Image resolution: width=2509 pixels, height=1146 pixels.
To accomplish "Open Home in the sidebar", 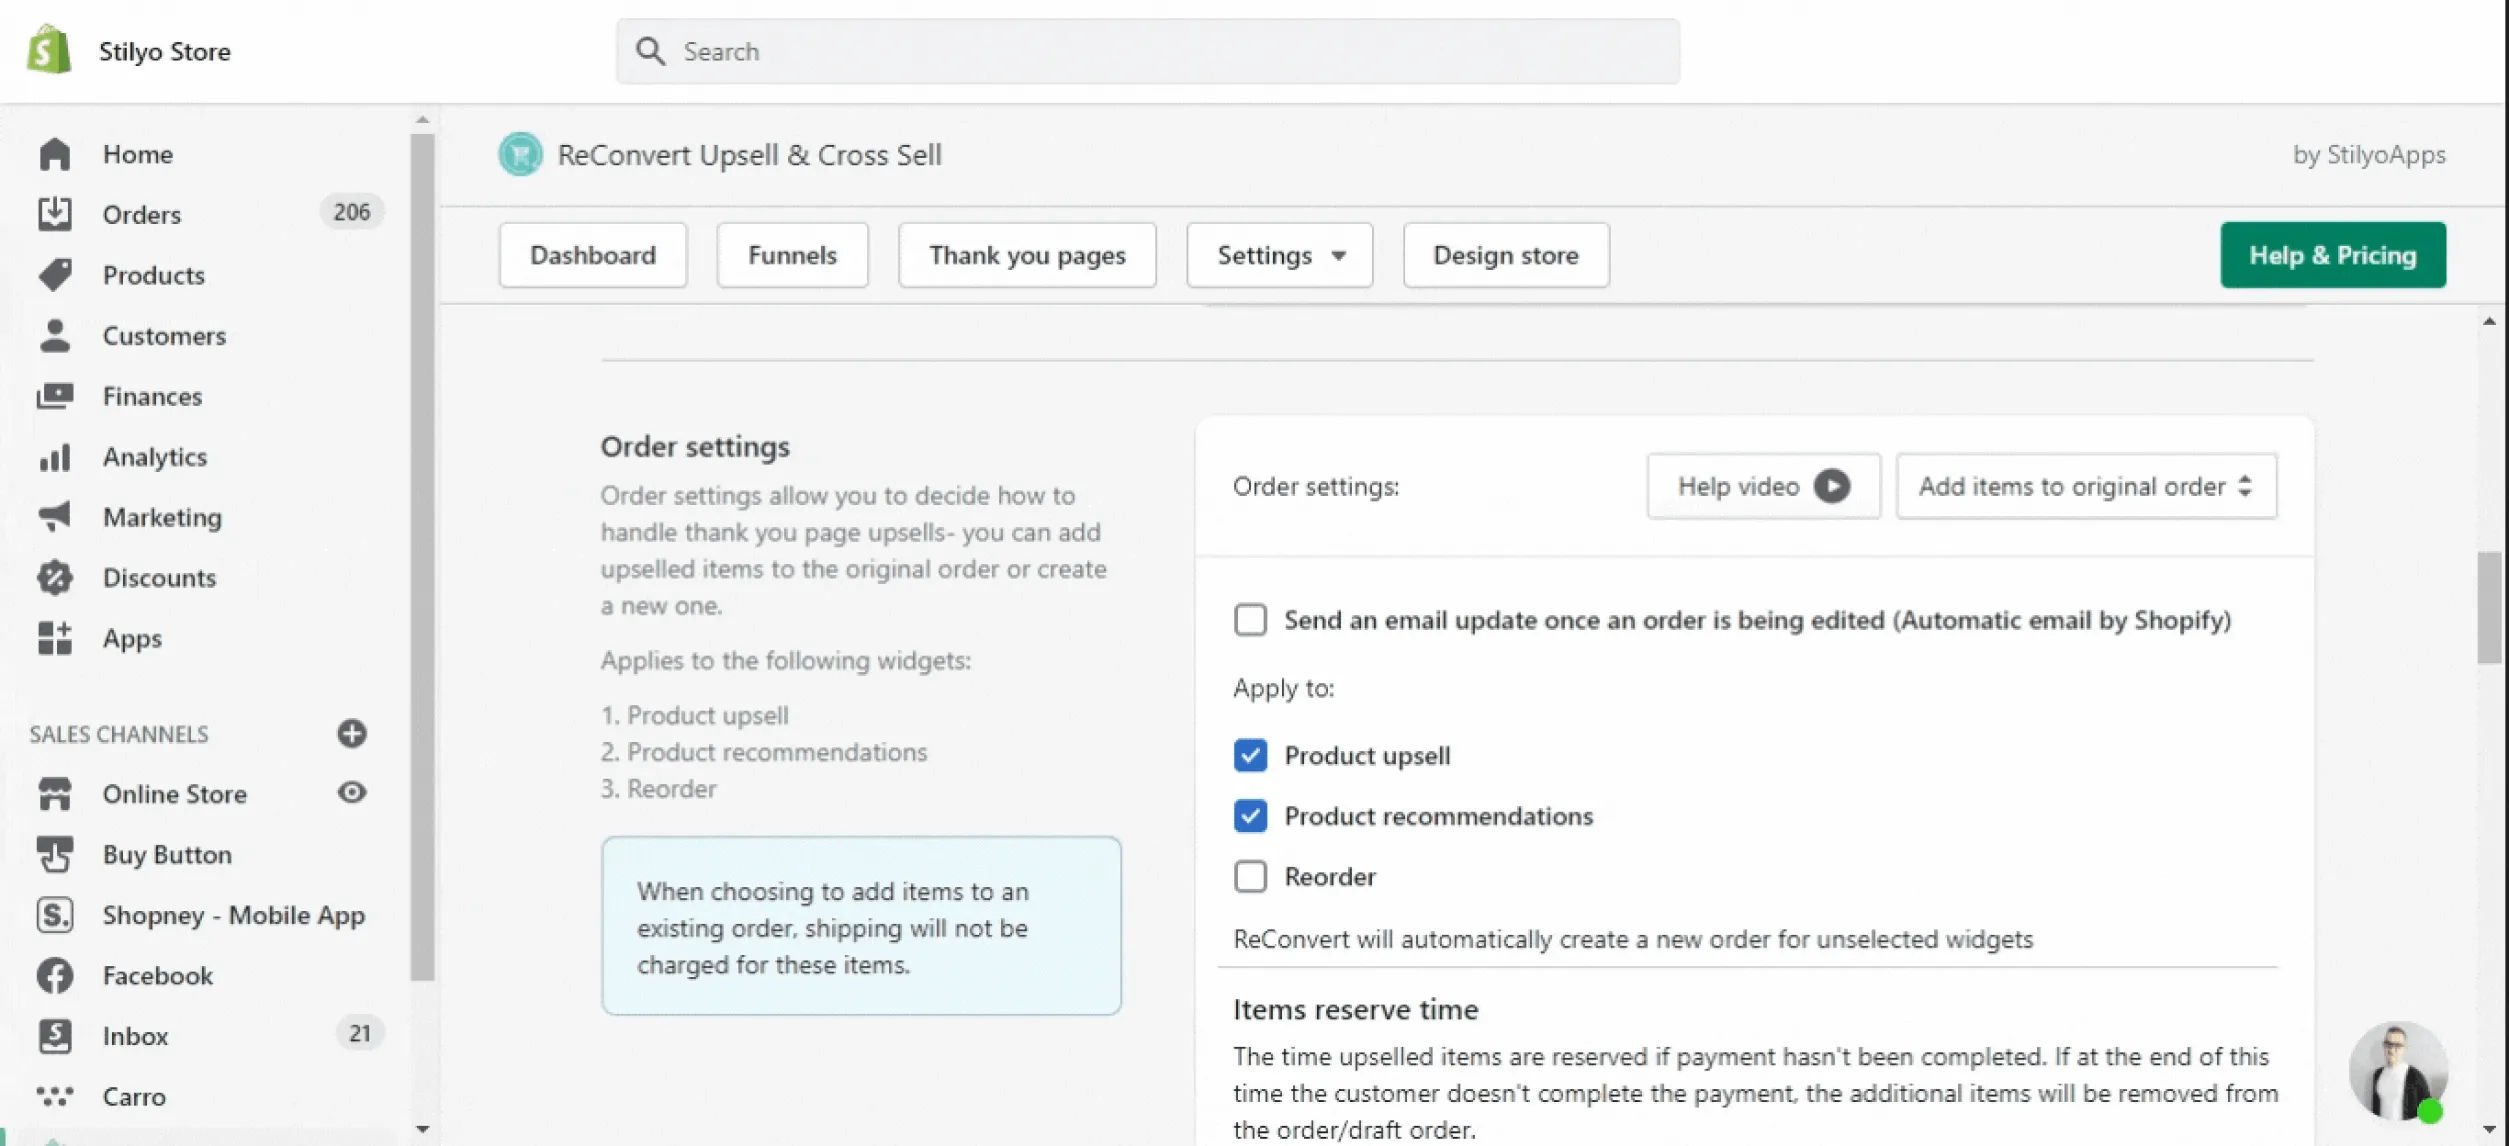I will click(138, 154).
